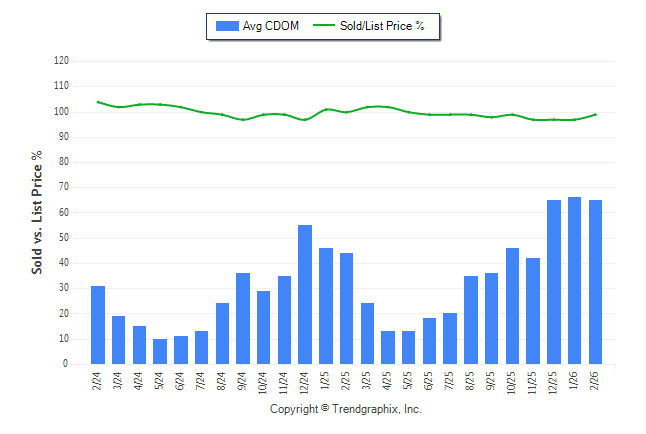This screenshot has height=434, width=646.
Task: Click the 12/24 bar in chart
Action: (x=305, y=295)
